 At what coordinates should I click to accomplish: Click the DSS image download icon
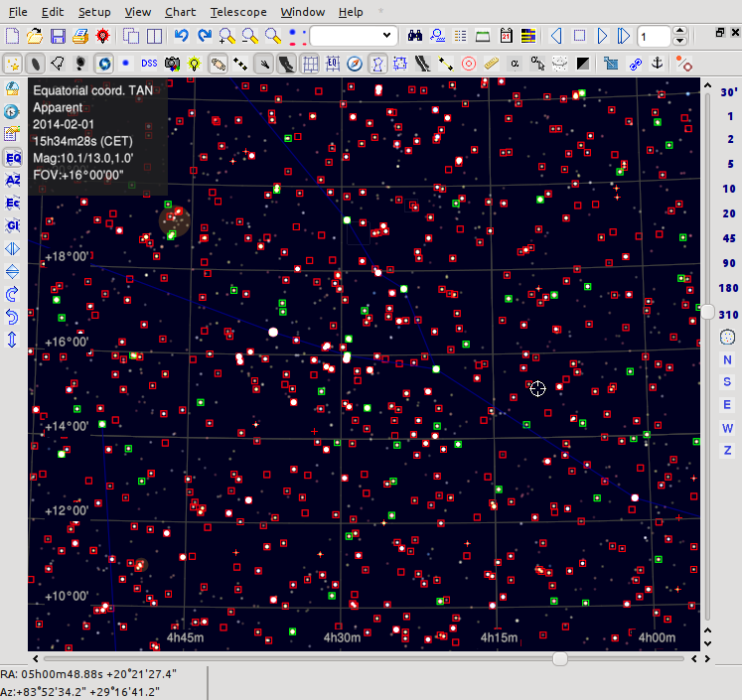pos(149,63)
